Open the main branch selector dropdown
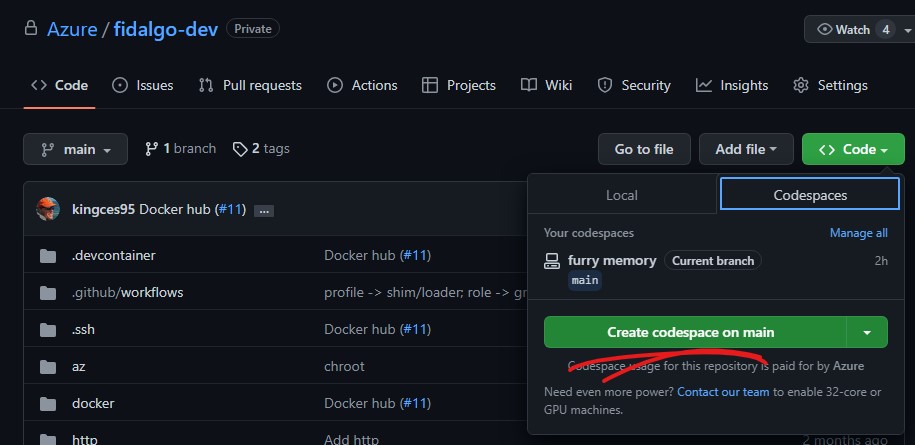915x445 pixels. coord(75,149)
